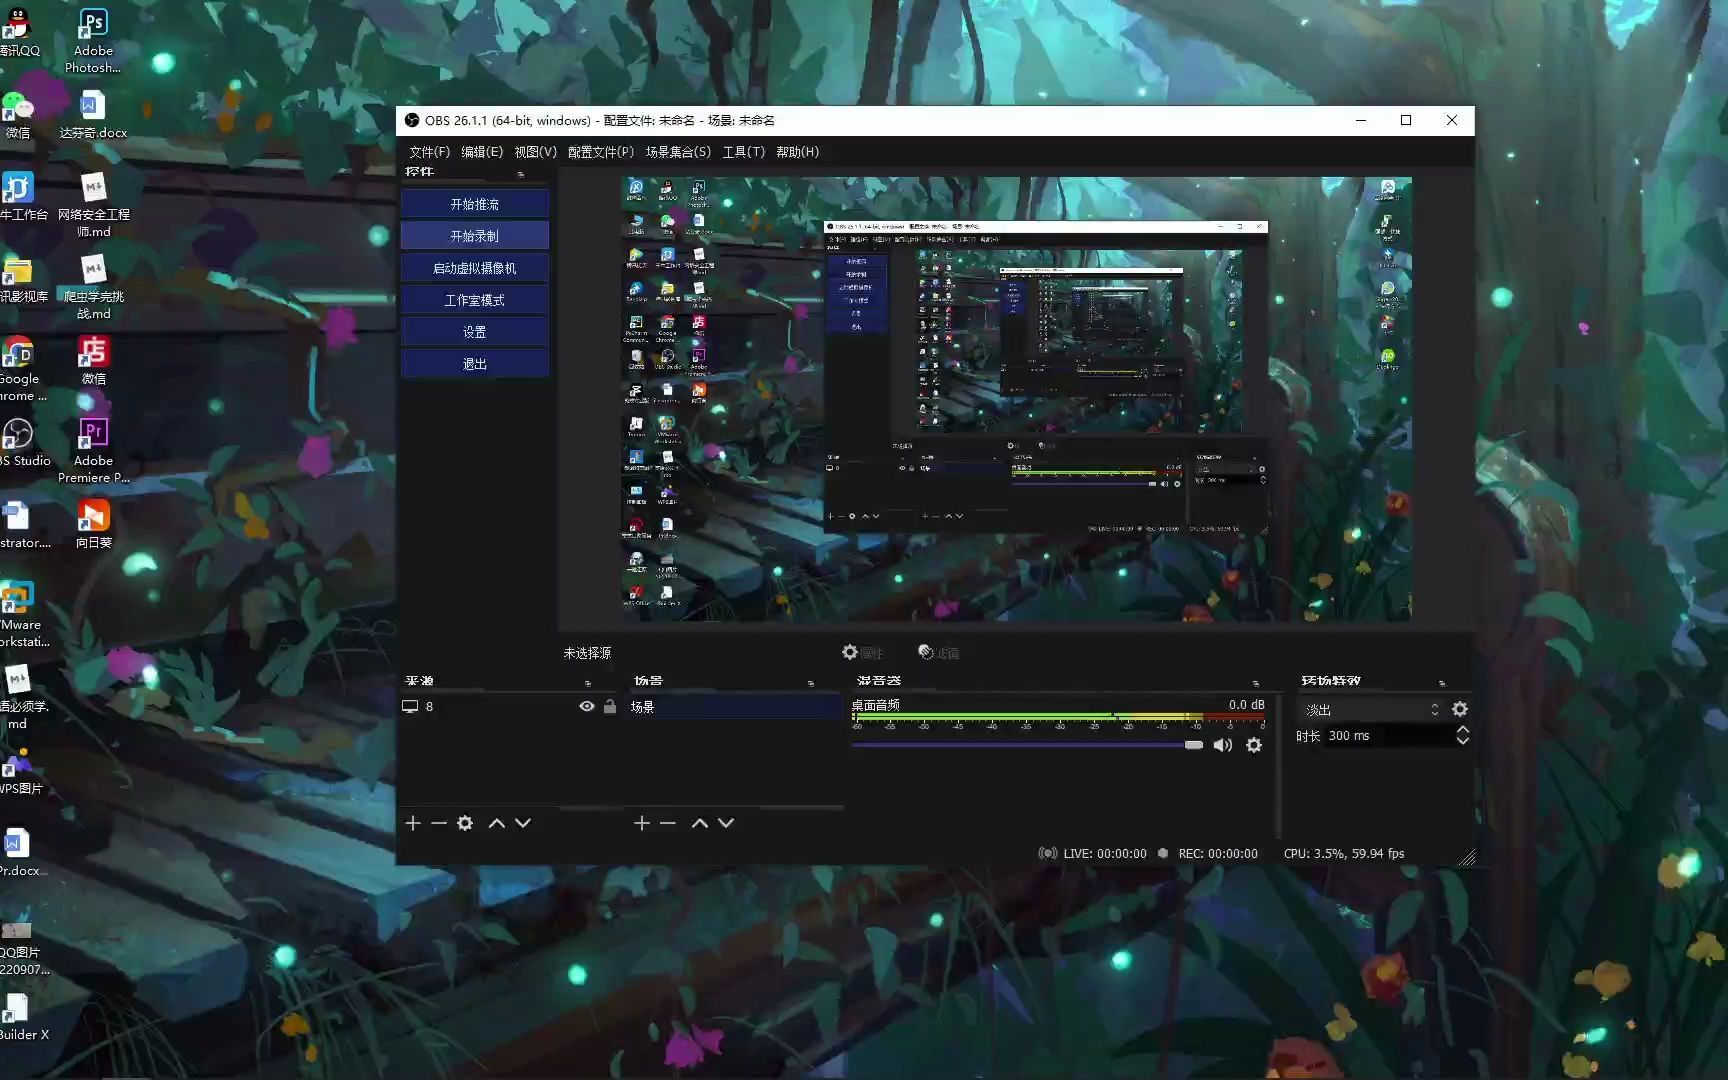Select source 8 in sources list
The height and width of the screenshot is (1080, 1728).
tap(510, 706)
